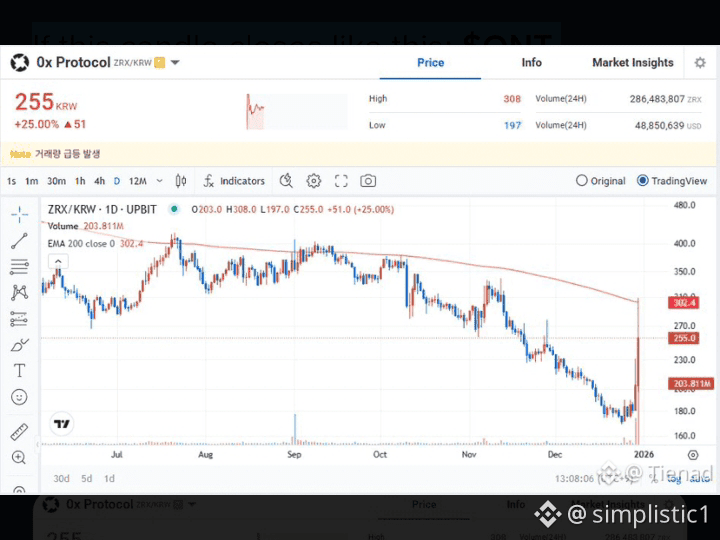The height and width of the screenshot is (540, 720).
Task: Toggle log scale on the chart
Action: 674,479
